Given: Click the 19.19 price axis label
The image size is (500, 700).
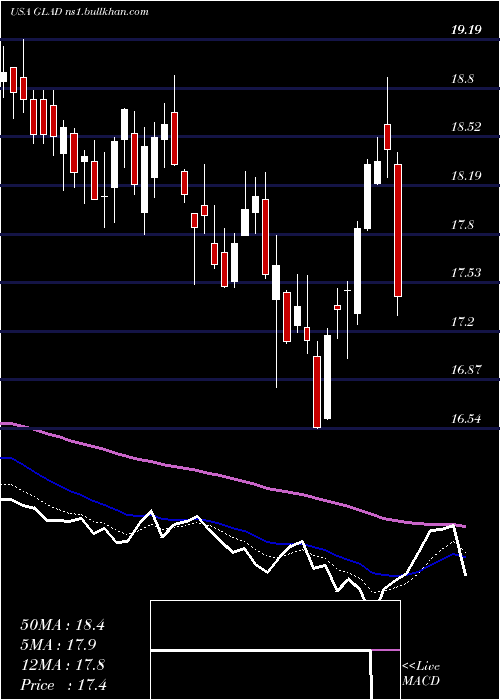Looking at the screenshot, I should click(x=466, y=30).
